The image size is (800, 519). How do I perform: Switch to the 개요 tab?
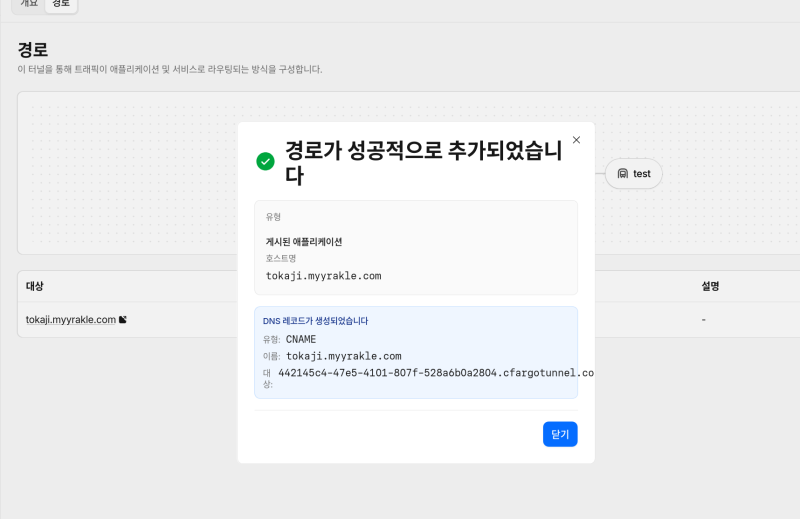[29, 4]
